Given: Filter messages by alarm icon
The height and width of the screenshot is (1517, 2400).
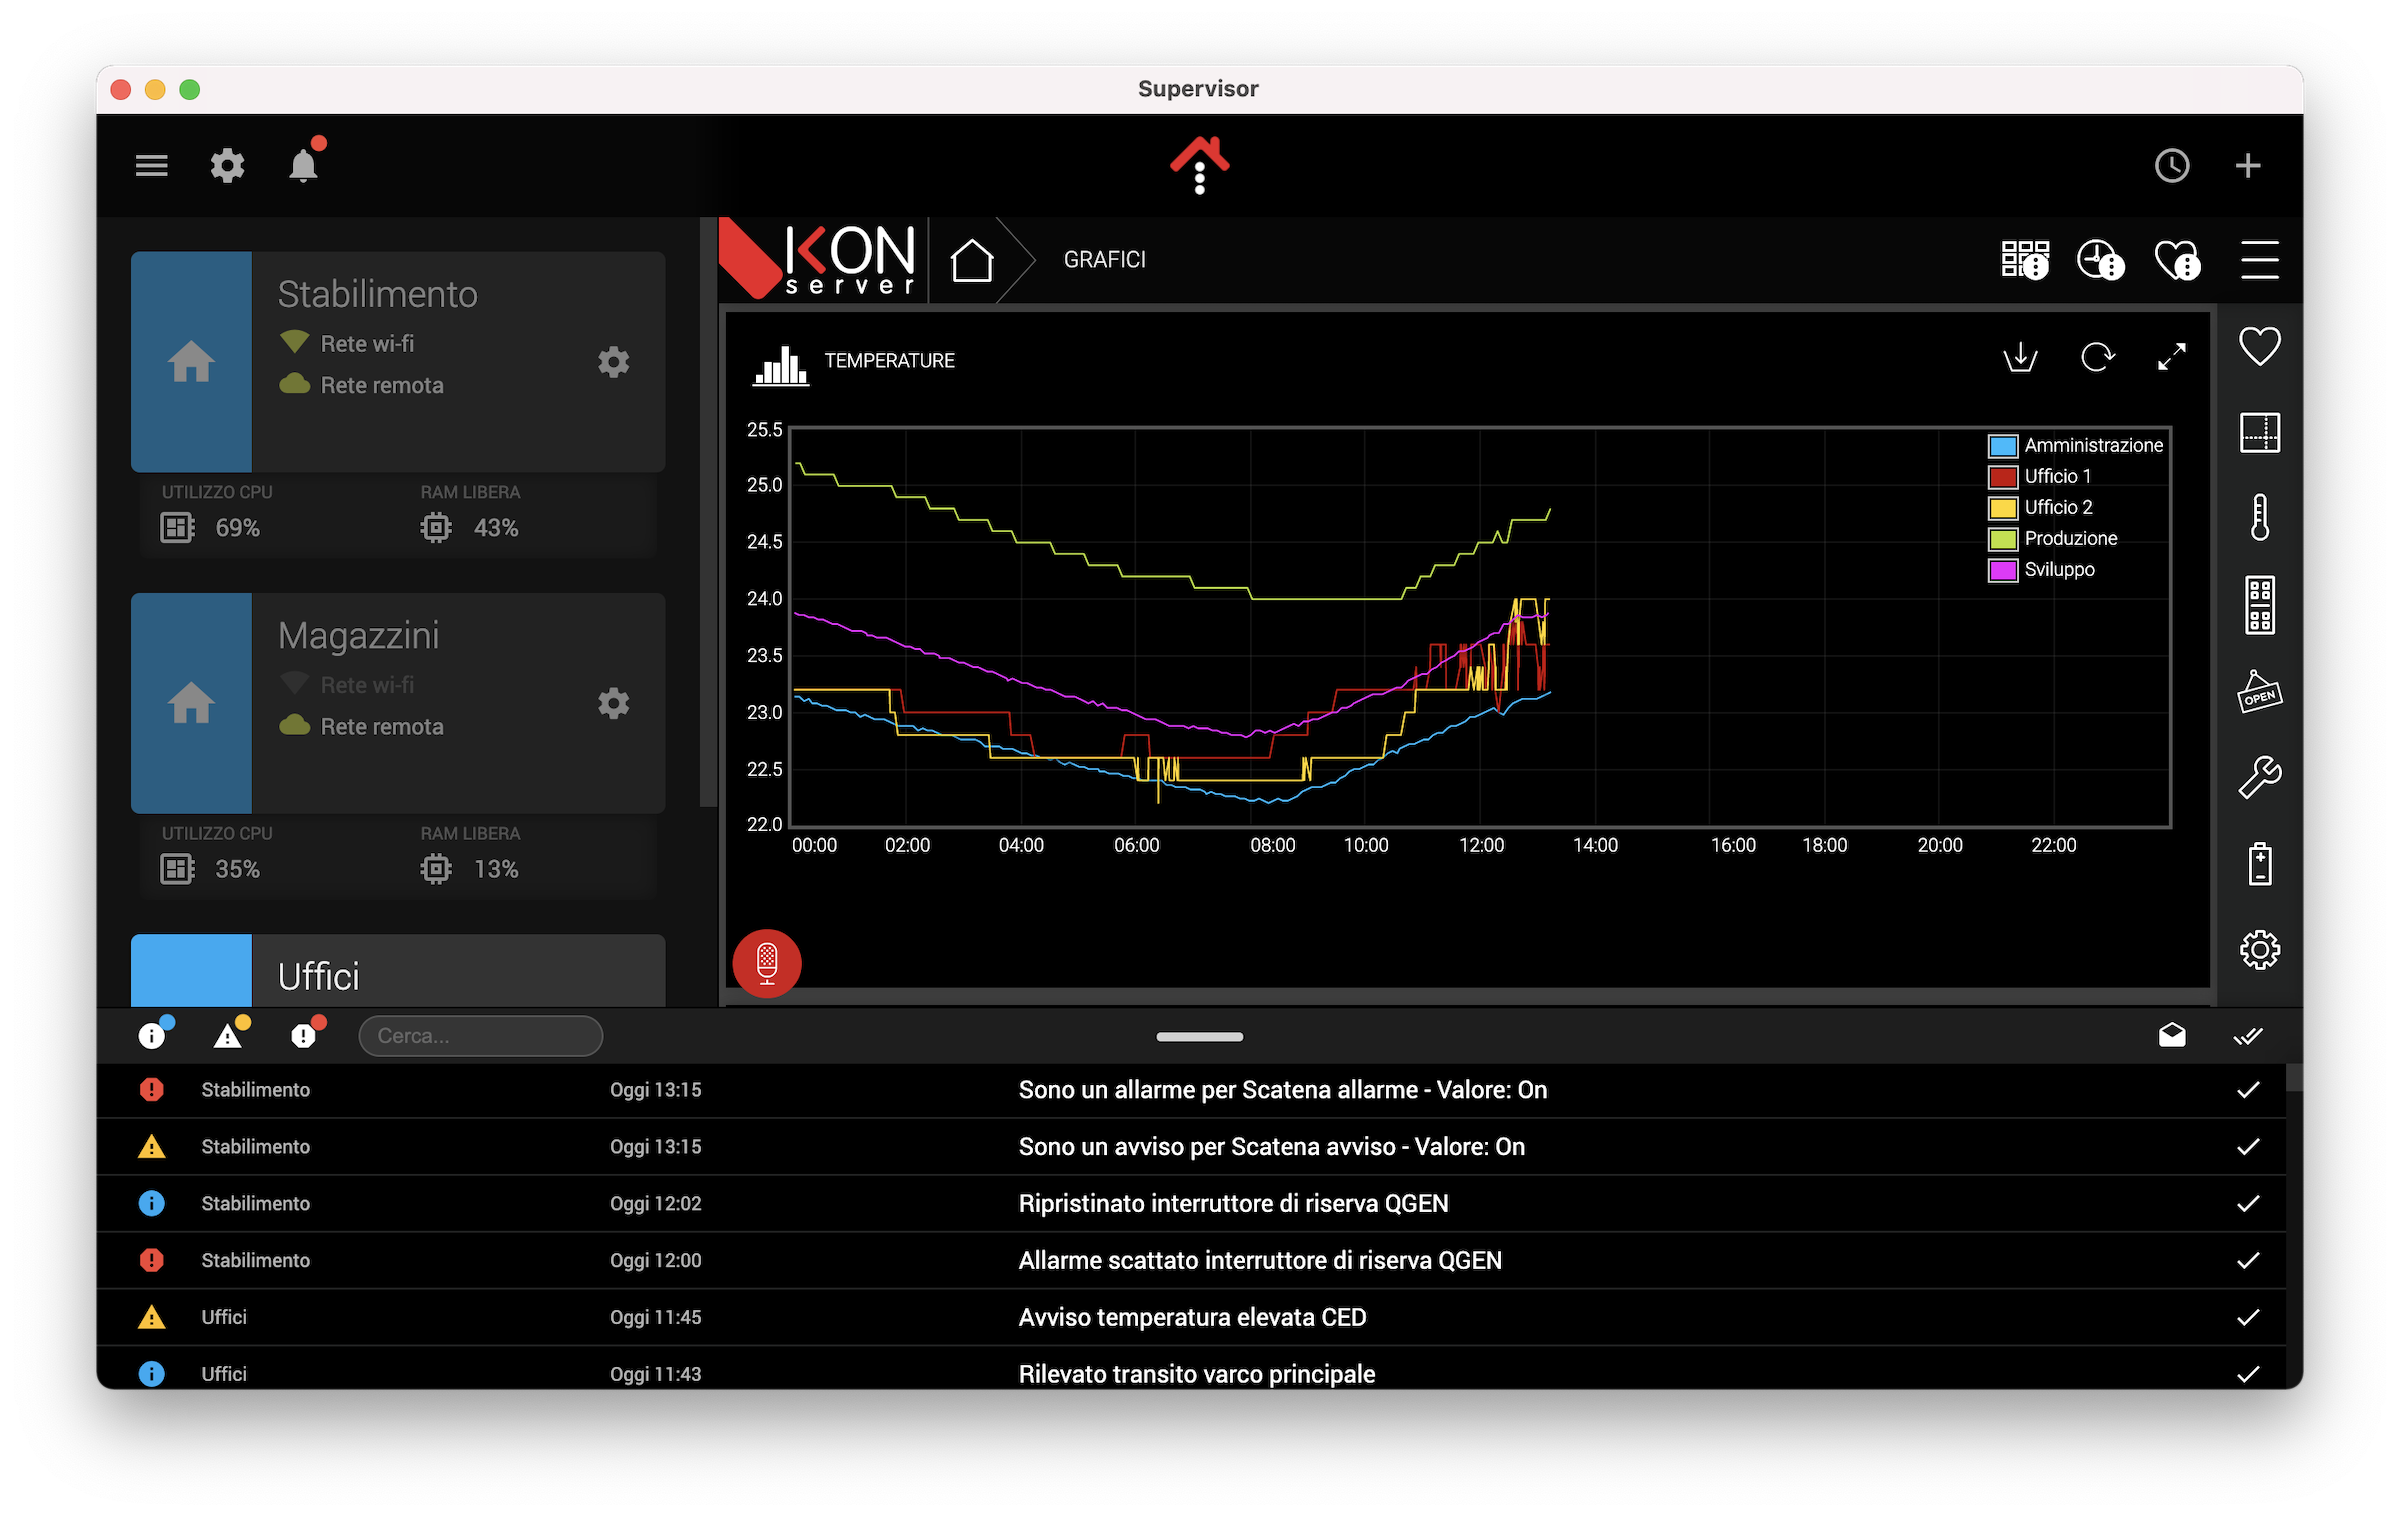Looking at the screenshot, I should [304, 1035].
